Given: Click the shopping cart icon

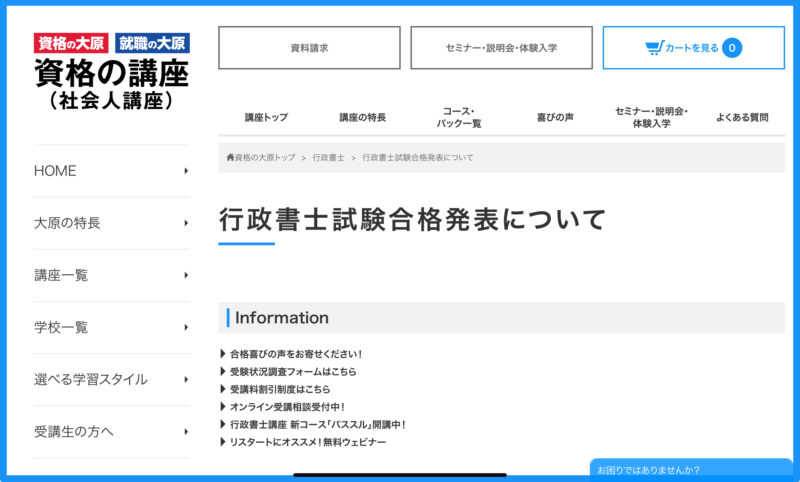Looking at the screenshot, I should (654, 47).
